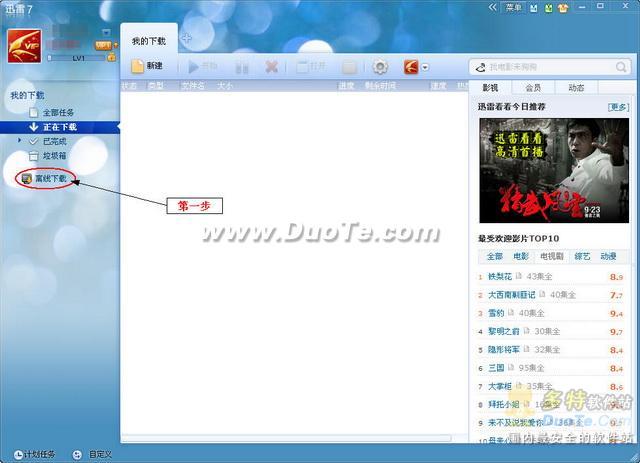Open the 我的下载 tab at top

pos(149,41)
